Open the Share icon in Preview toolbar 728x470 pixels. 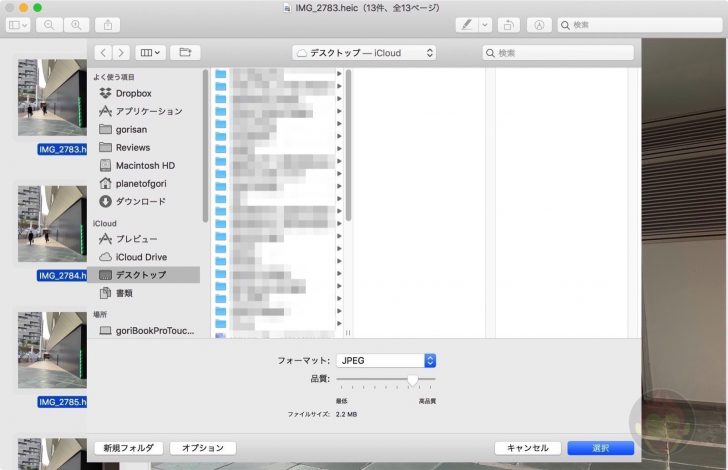[x=108, y=25]
